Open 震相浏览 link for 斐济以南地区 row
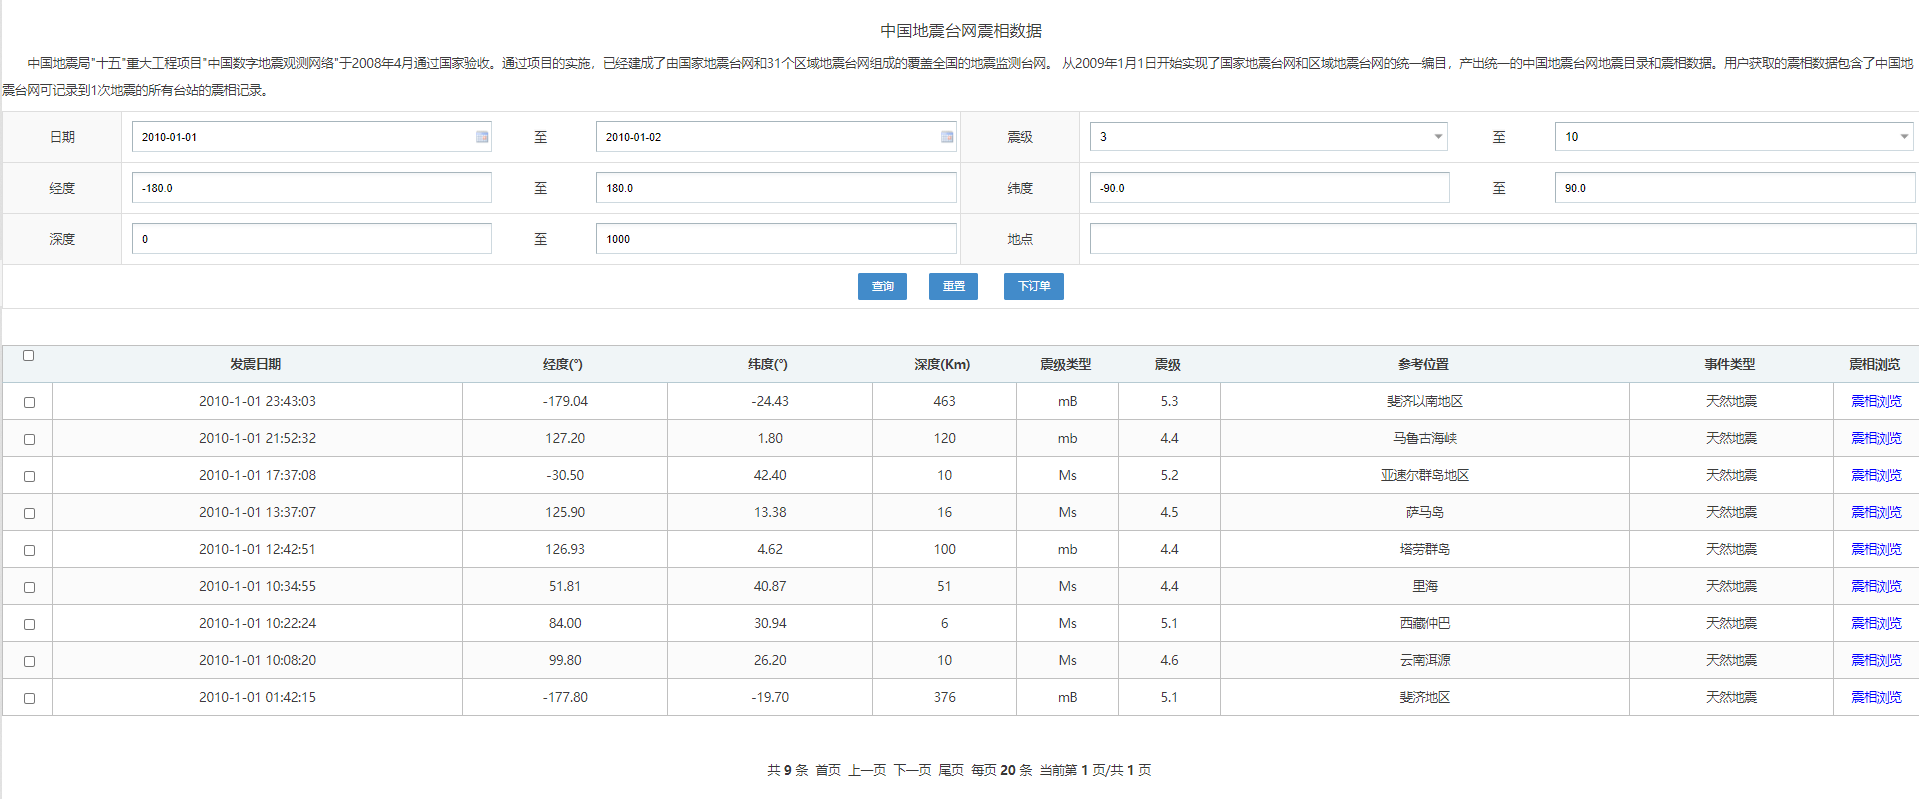1919x799 pixels. [1876, 401]
